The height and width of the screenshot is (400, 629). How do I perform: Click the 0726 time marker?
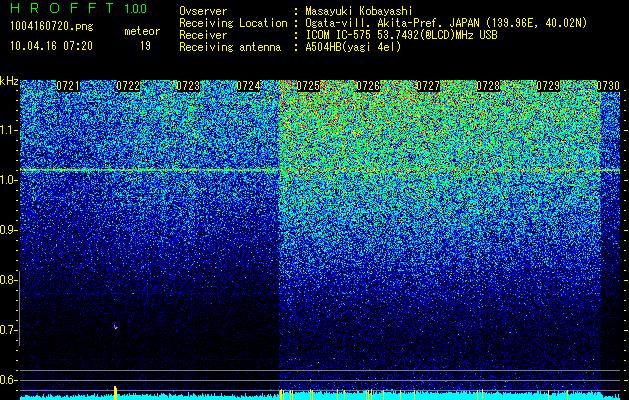click(x=368, y=86)
